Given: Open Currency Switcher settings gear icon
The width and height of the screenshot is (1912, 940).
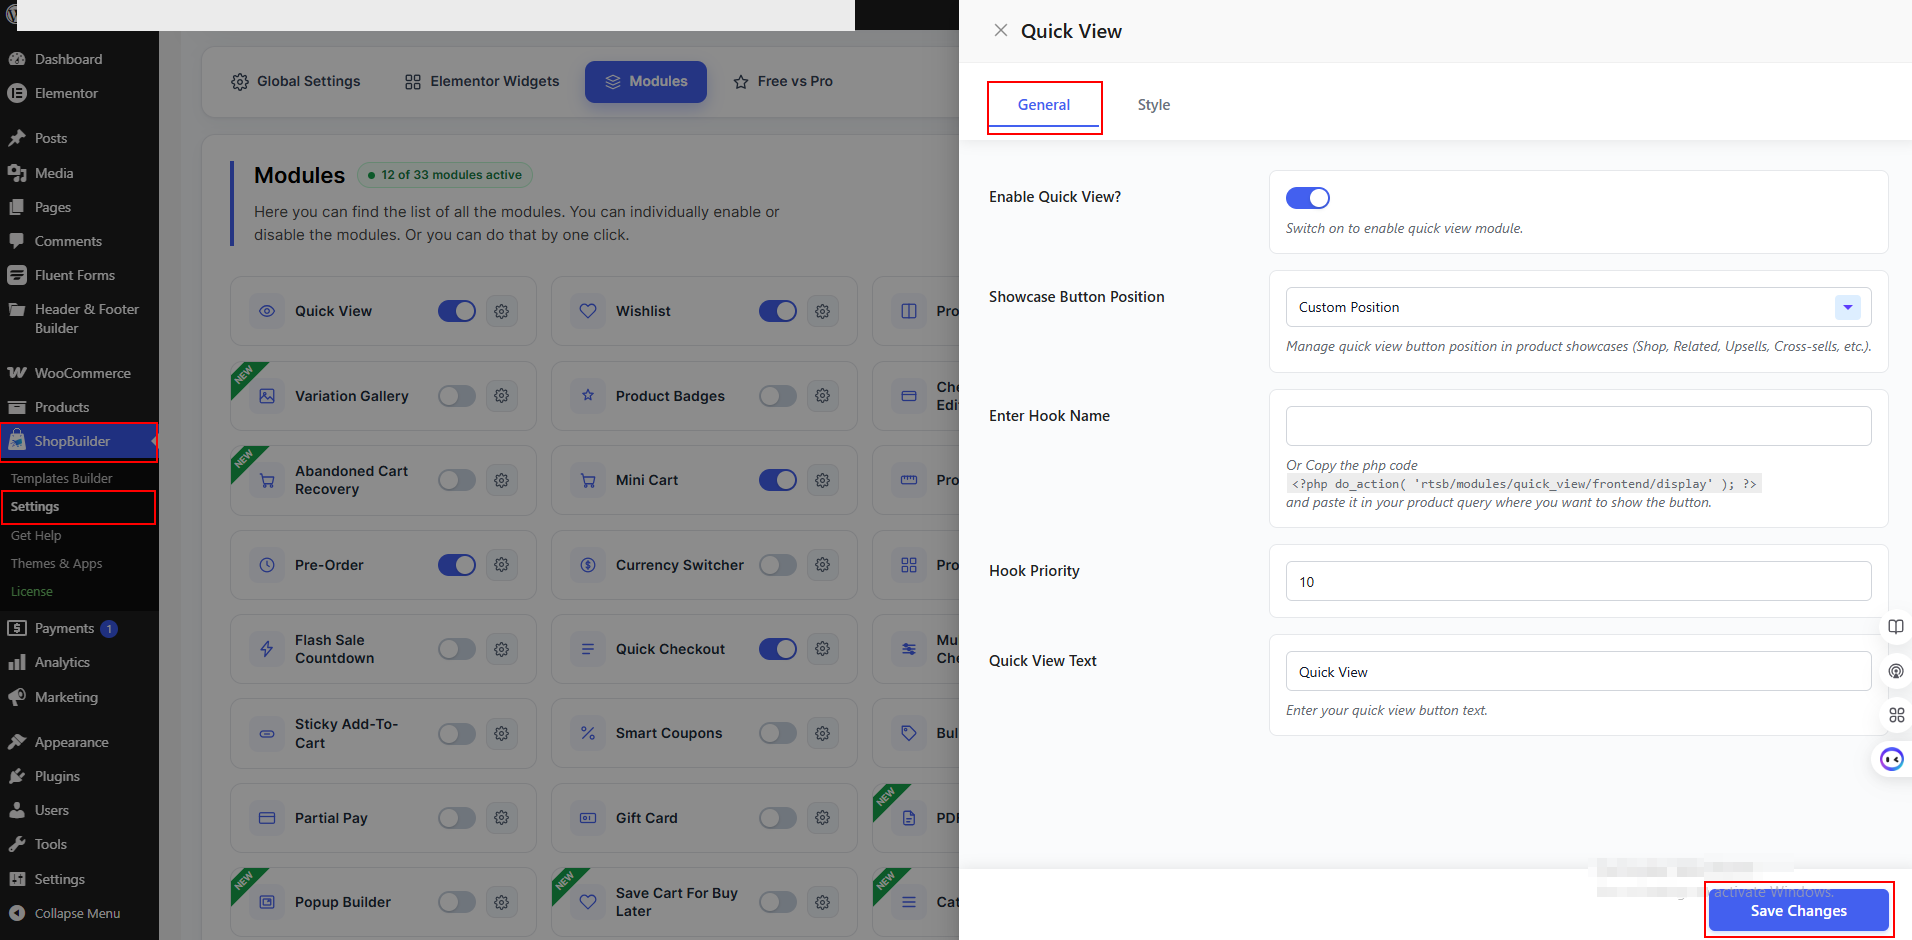Looking at the screenshot, I should pyautogui.click(x=822, y=565).
